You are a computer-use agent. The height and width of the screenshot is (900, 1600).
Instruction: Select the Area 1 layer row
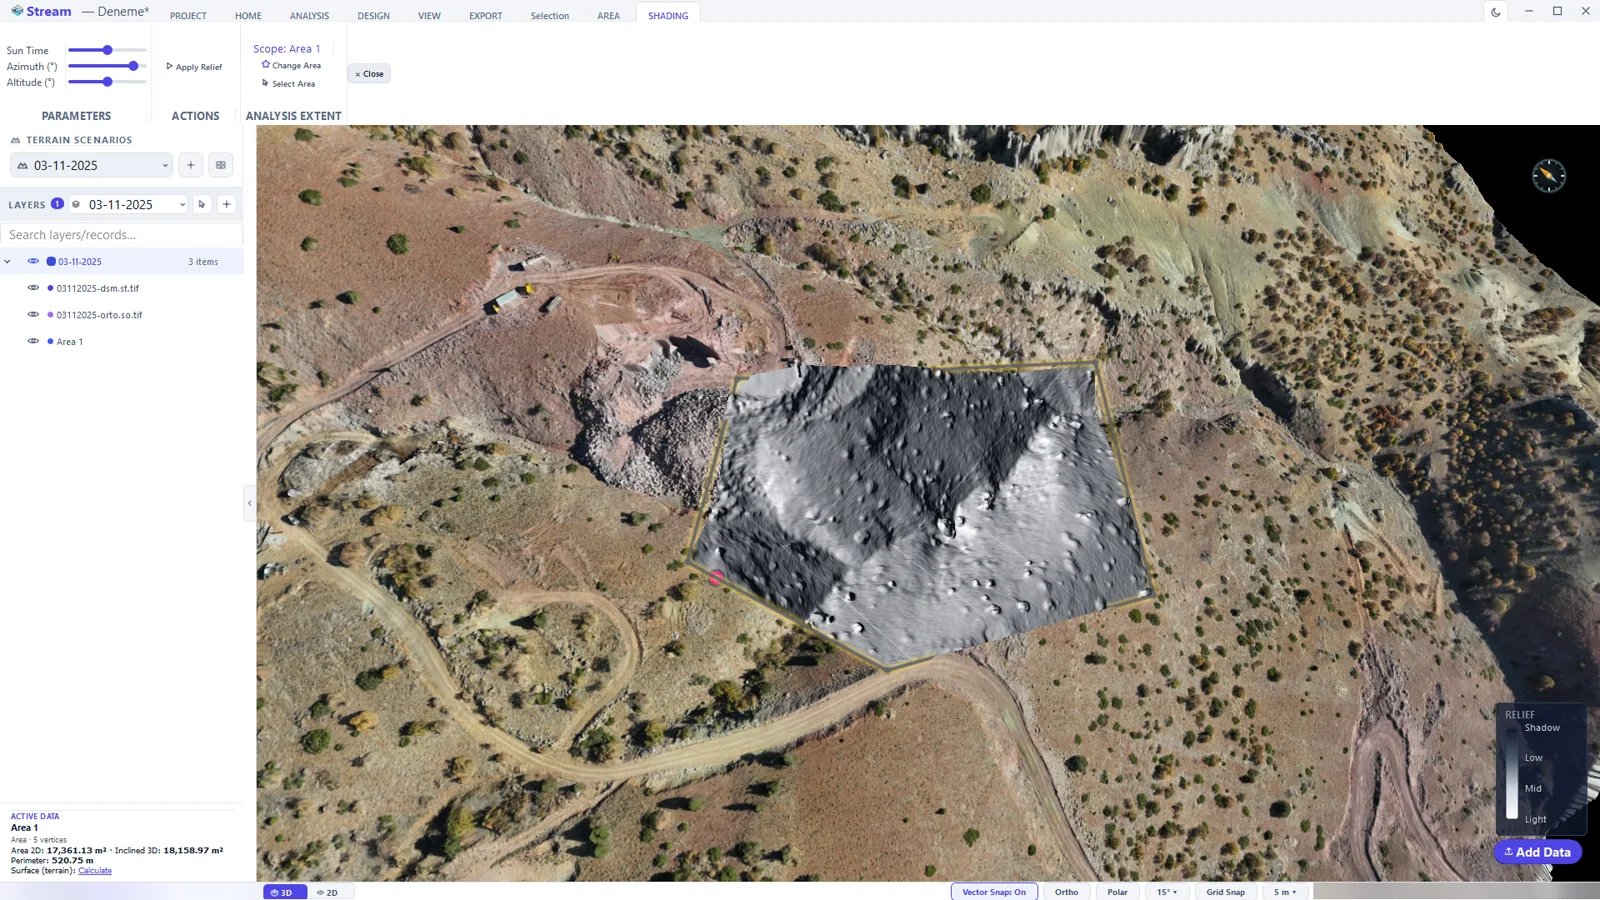(121, 341)
